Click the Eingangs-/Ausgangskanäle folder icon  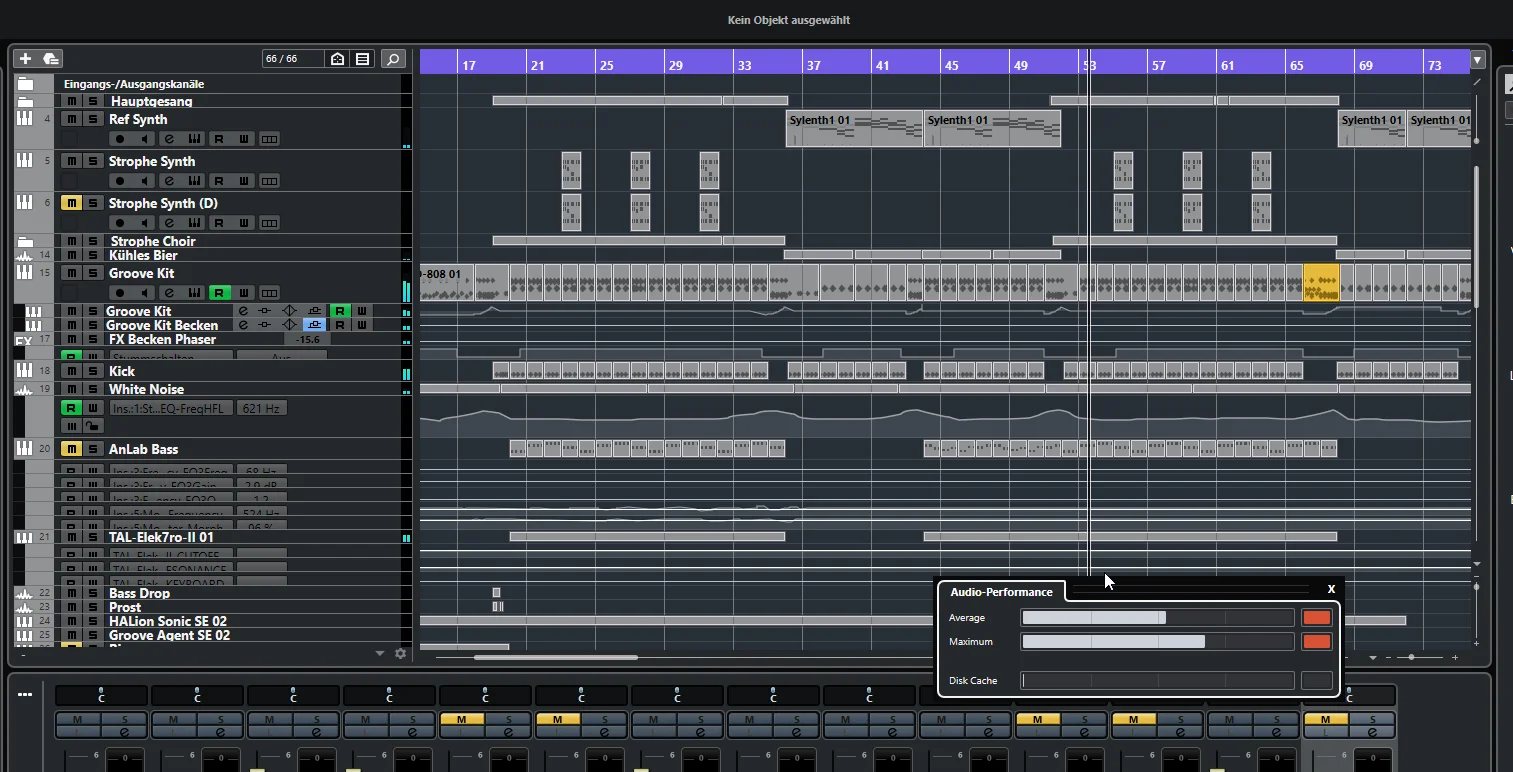25,84
